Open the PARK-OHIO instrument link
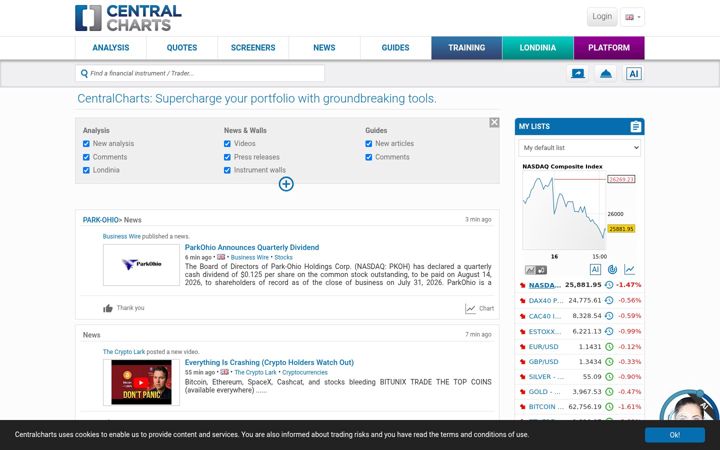This screenshot has width=720, height=450. (101, 220)
